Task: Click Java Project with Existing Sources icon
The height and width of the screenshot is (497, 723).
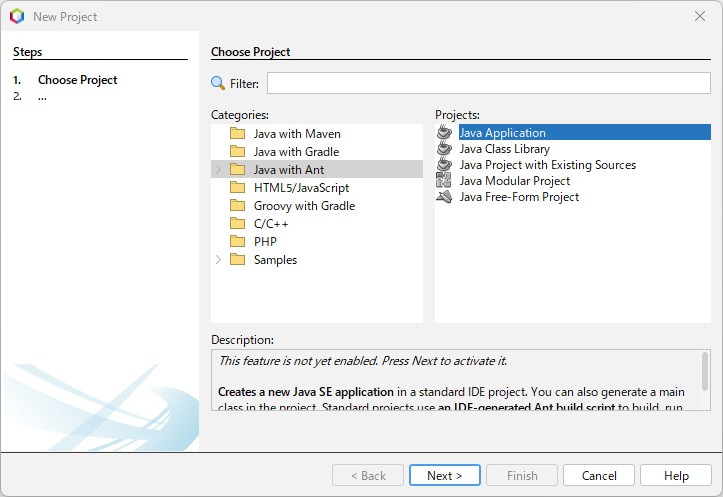Action: 444,165
